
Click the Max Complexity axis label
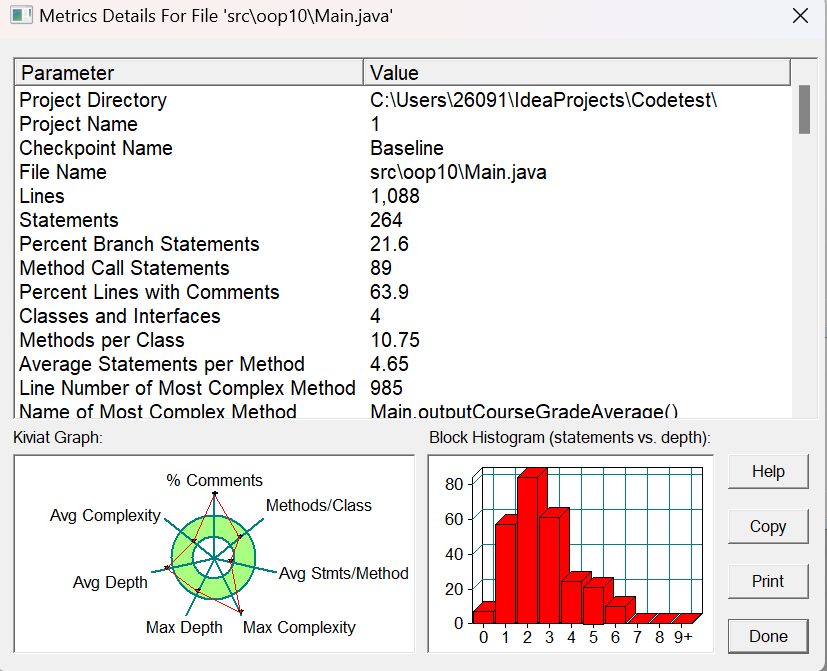299,628
